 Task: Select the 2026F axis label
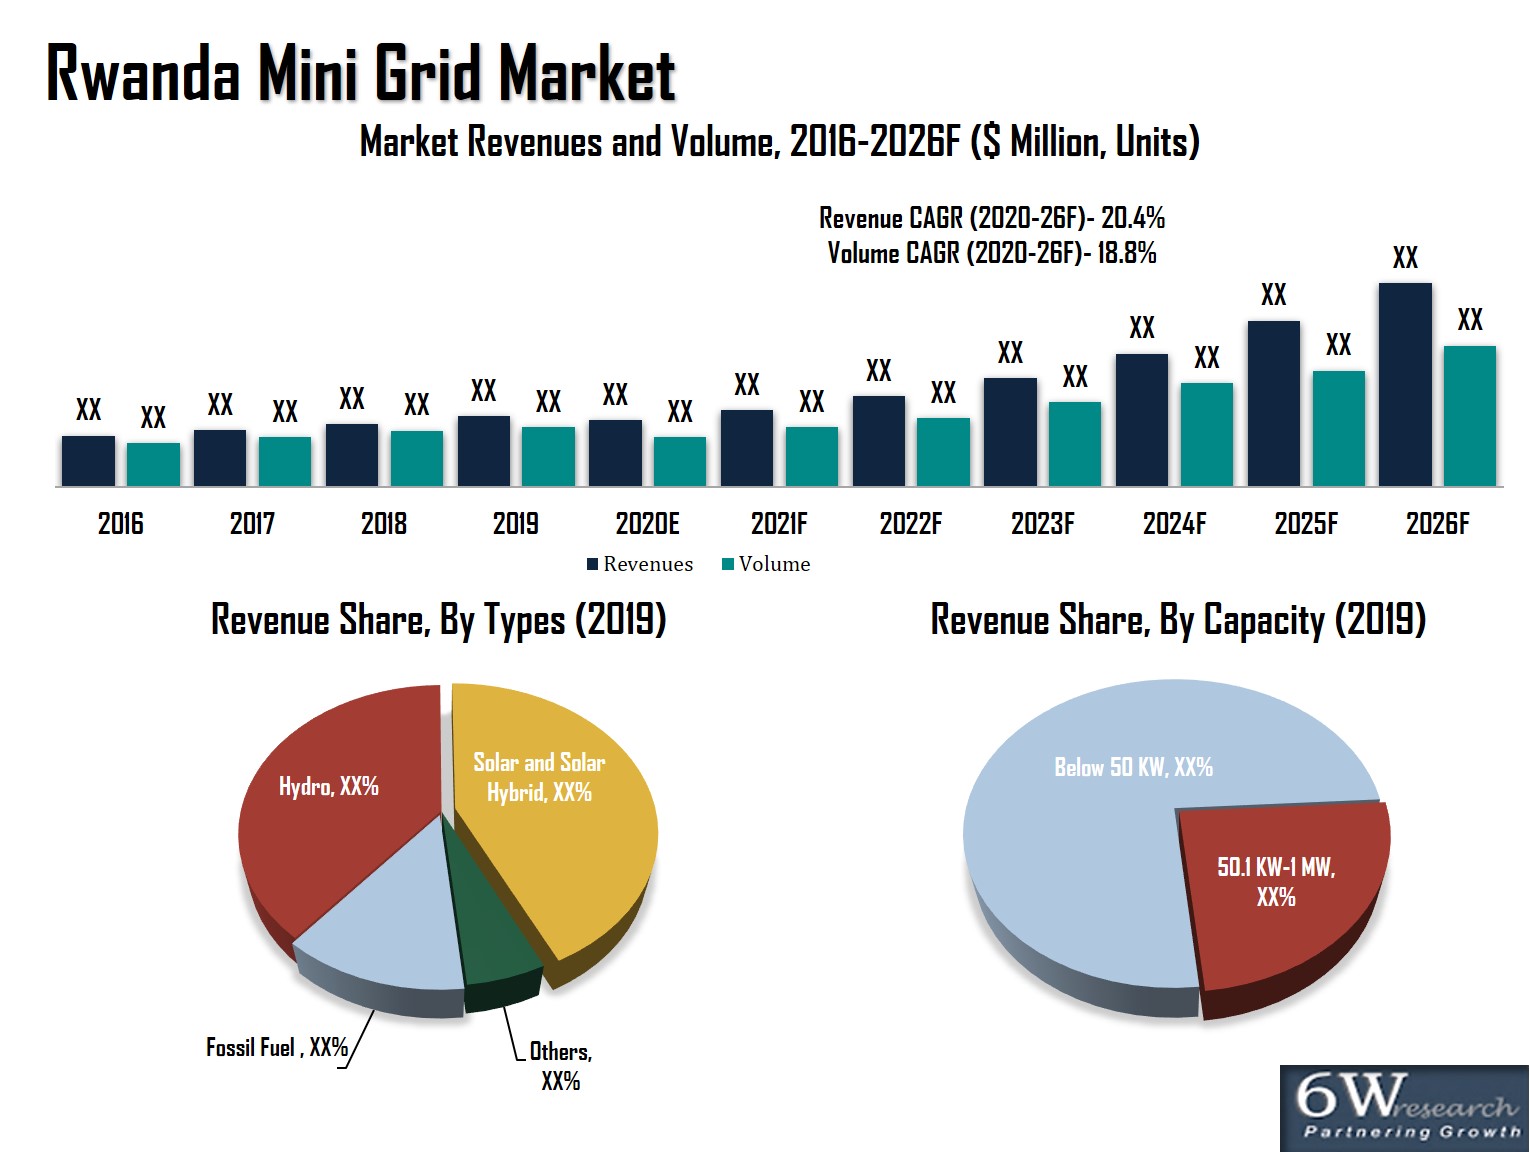1438,523
